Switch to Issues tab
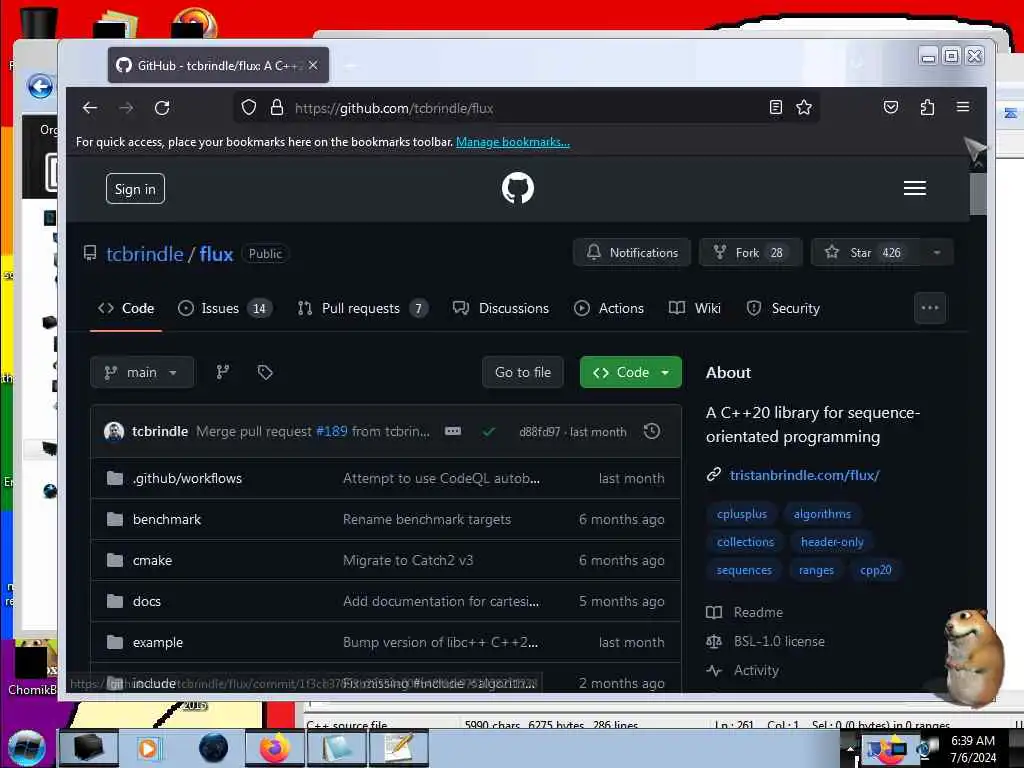This screenshot has height=768, width=1024. click(x=225, y=308)
